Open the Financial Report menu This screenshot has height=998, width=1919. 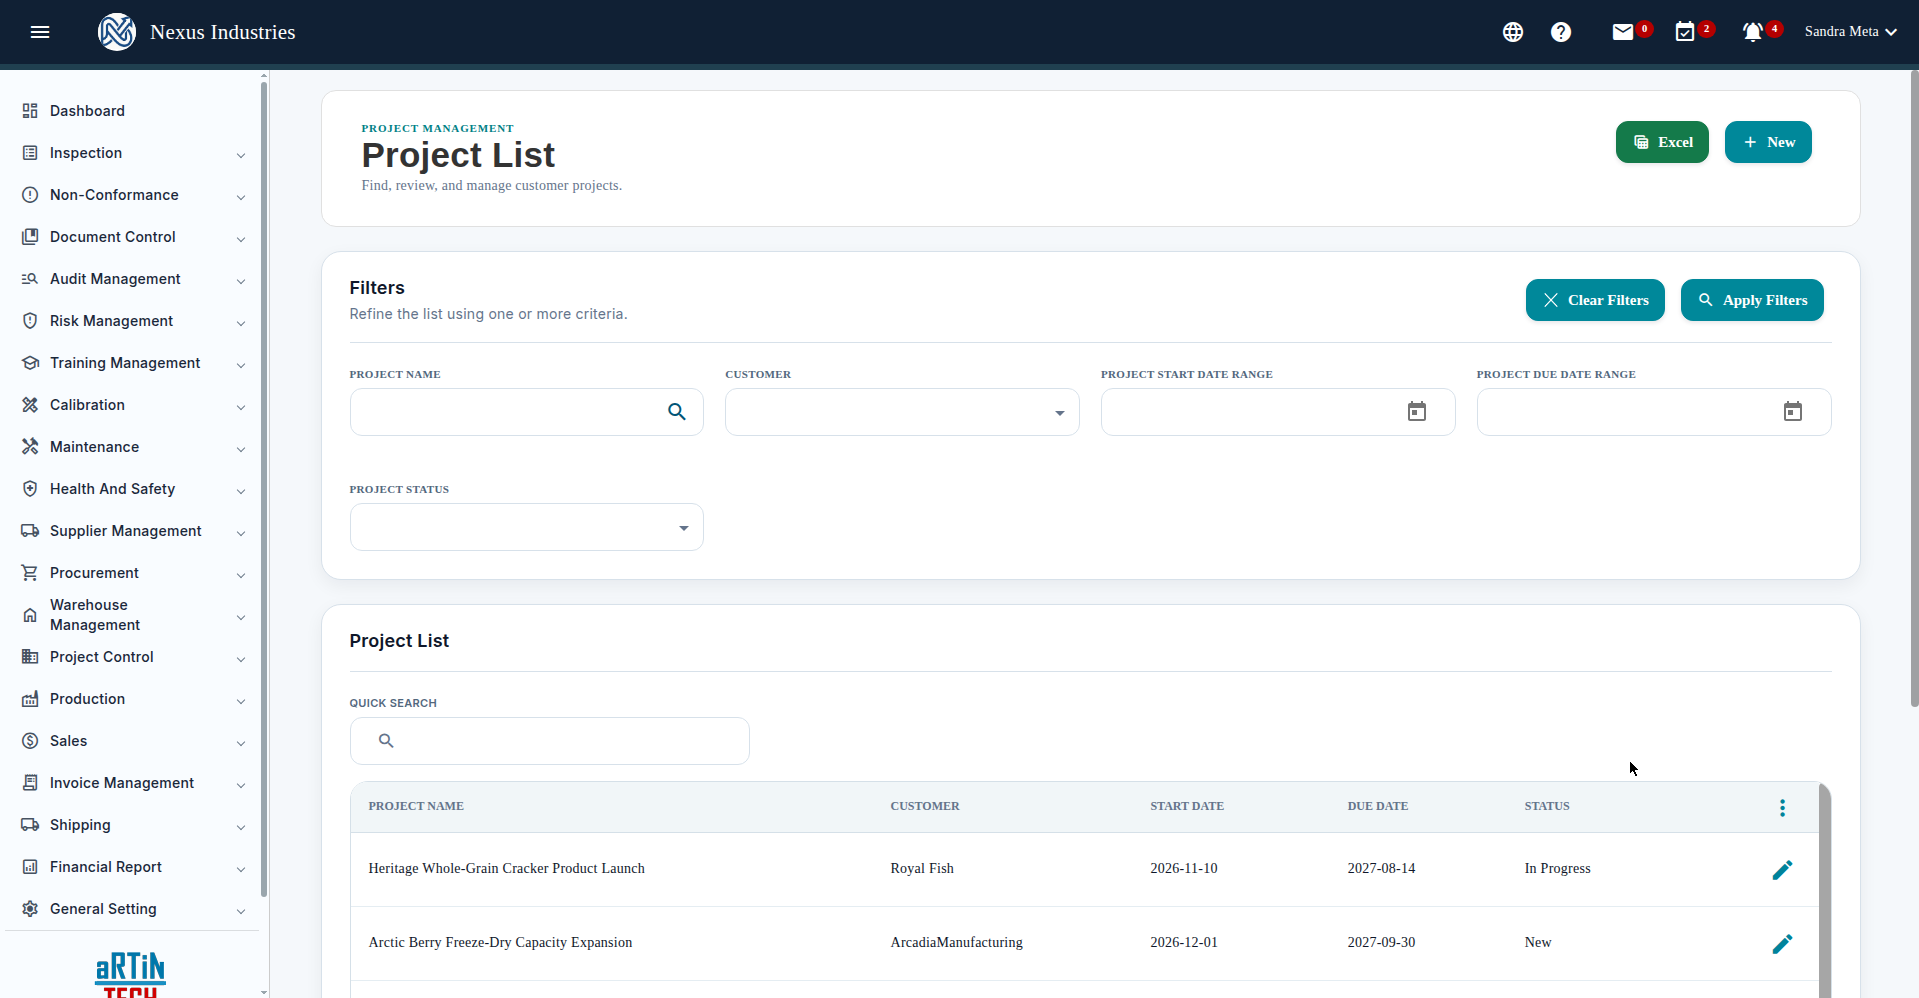133,867
